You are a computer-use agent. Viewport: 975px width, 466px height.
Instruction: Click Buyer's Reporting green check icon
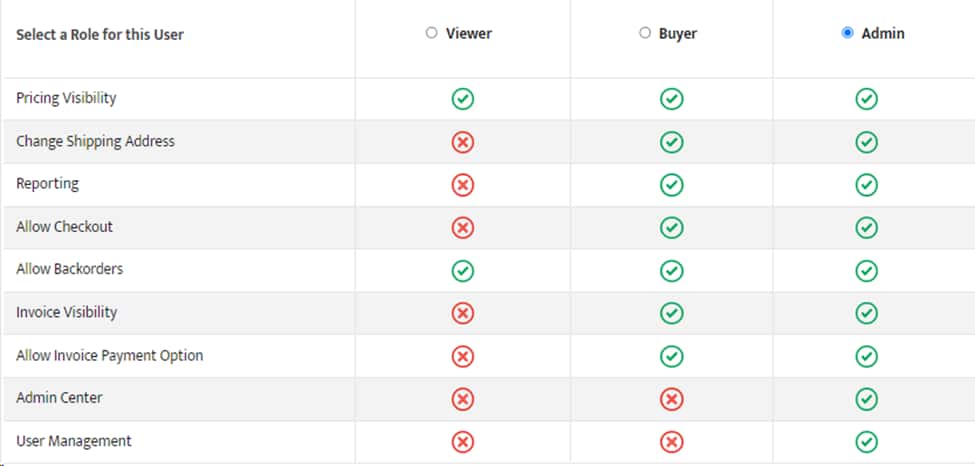672,185
